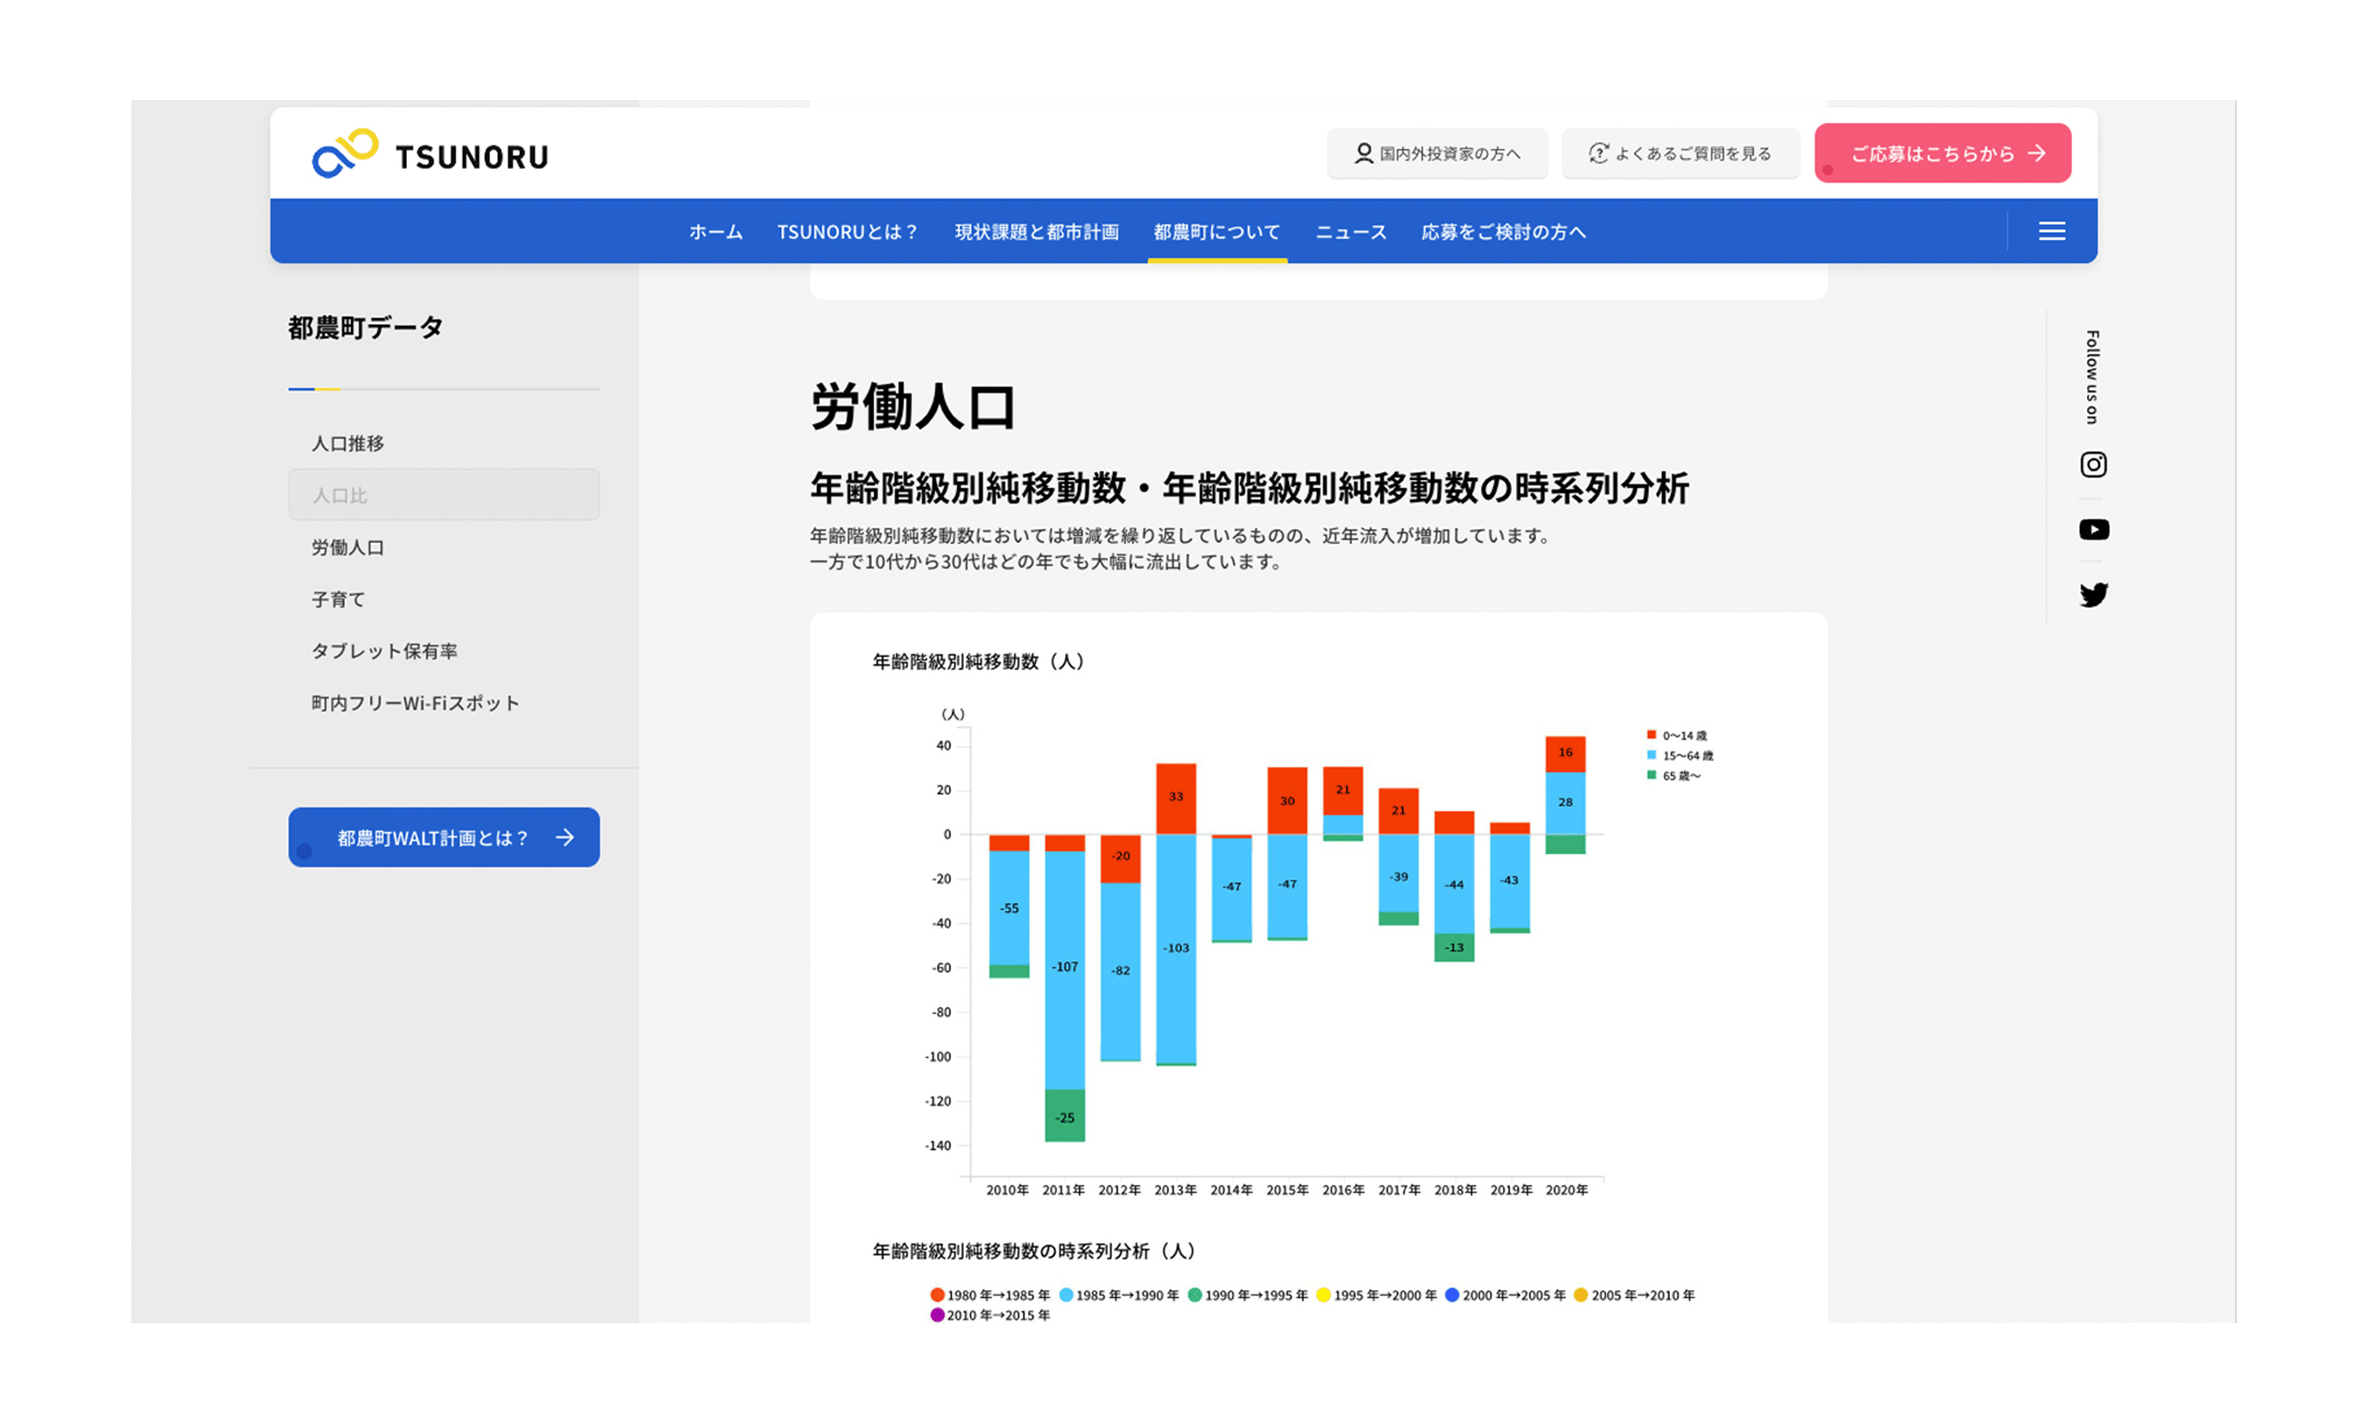Open the Twitter bird icon
Screen dimensions: 2368x1425
(x=2092, y=595)
